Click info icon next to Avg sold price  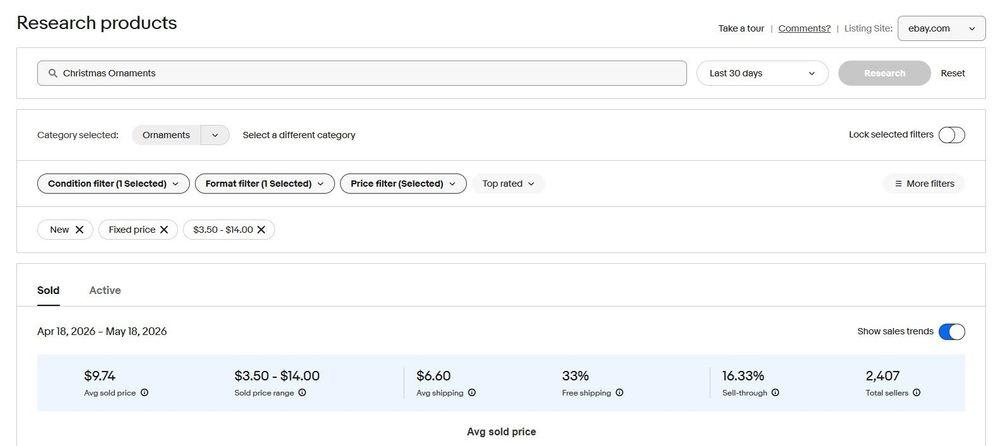[144, 393]
